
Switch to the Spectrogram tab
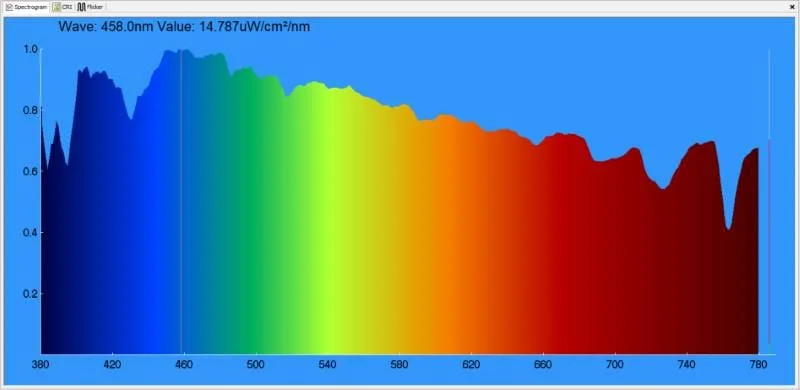click(x=27, y=7)
